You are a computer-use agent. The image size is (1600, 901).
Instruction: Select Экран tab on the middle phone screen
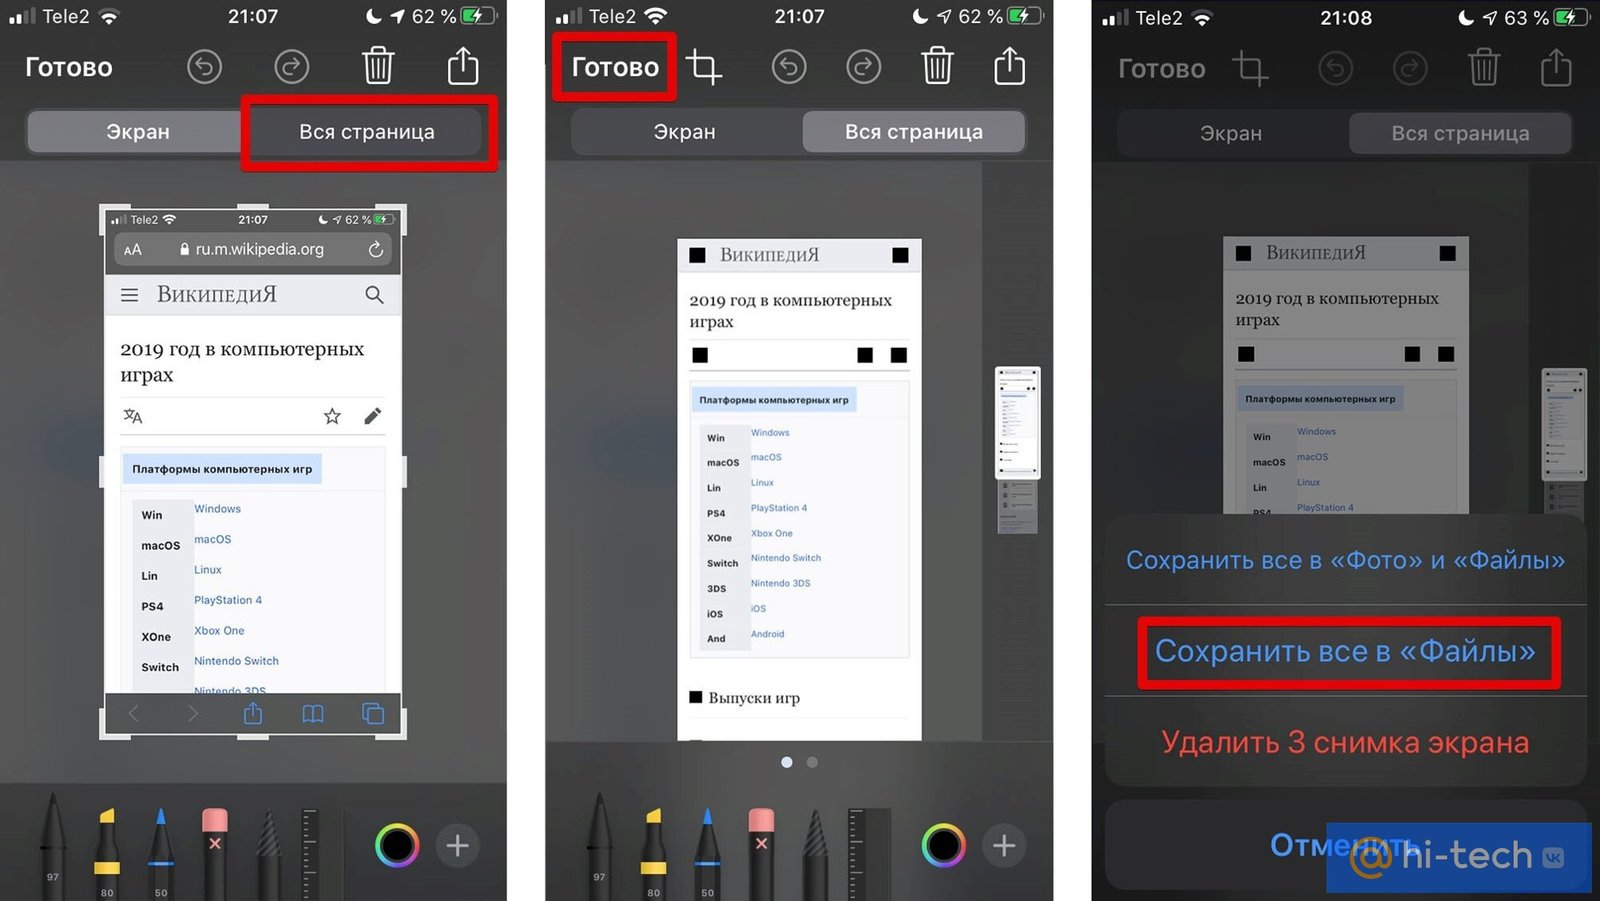(x=685, y=132)
